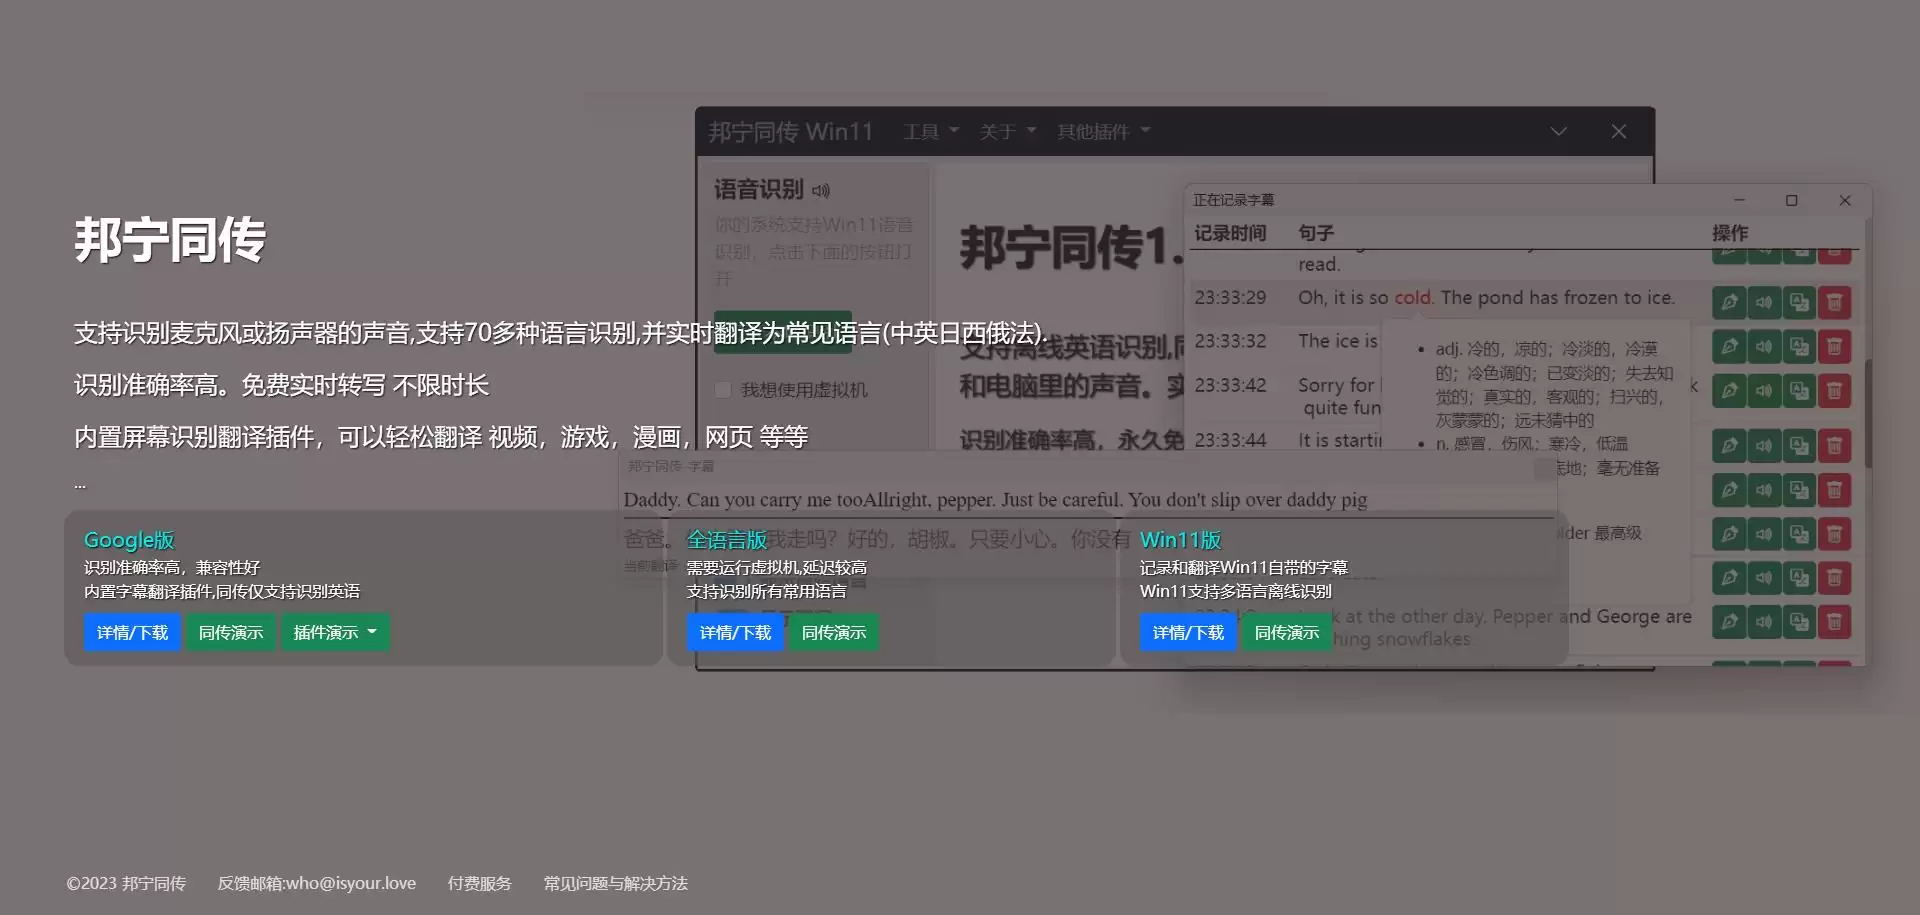1920x915 pixels.
Task: Click 同传演示 in the 全语言版 card
Action: [834, 632]
